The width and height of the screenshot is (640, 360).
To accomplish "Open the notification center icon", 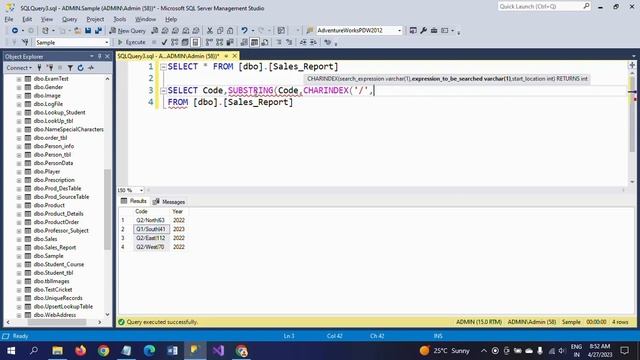I will (624, 351).
